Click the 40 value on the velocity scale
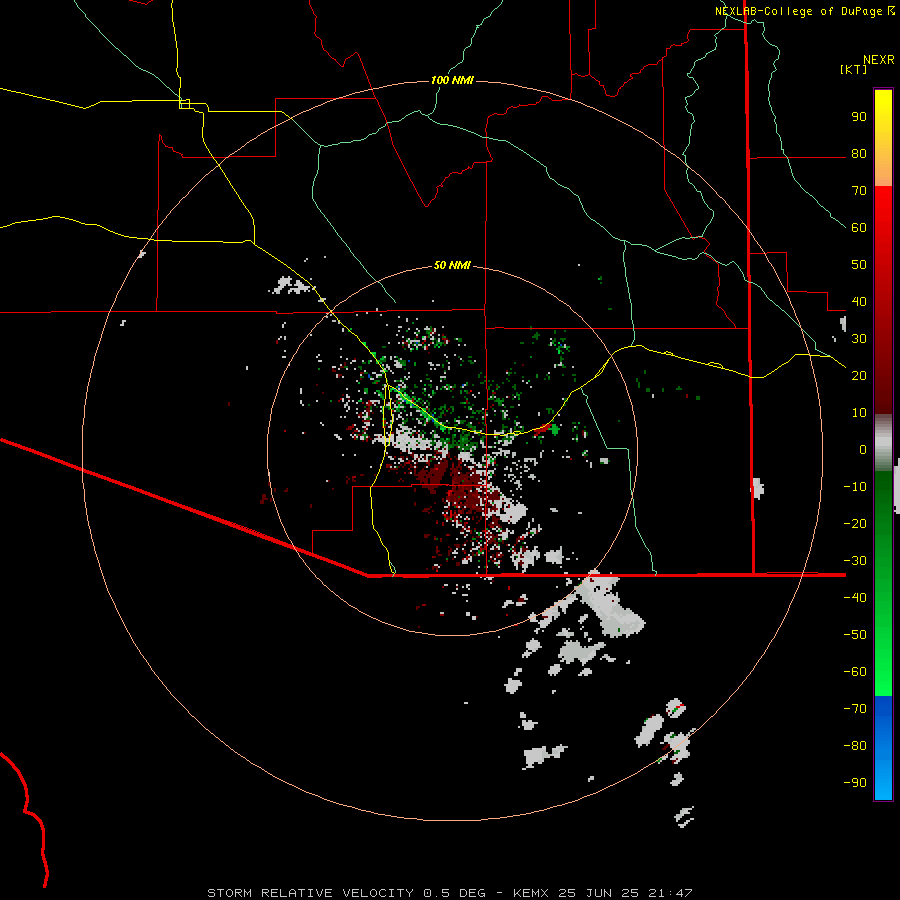The height and width of the screenshot is (900, 900). point(859,302)
